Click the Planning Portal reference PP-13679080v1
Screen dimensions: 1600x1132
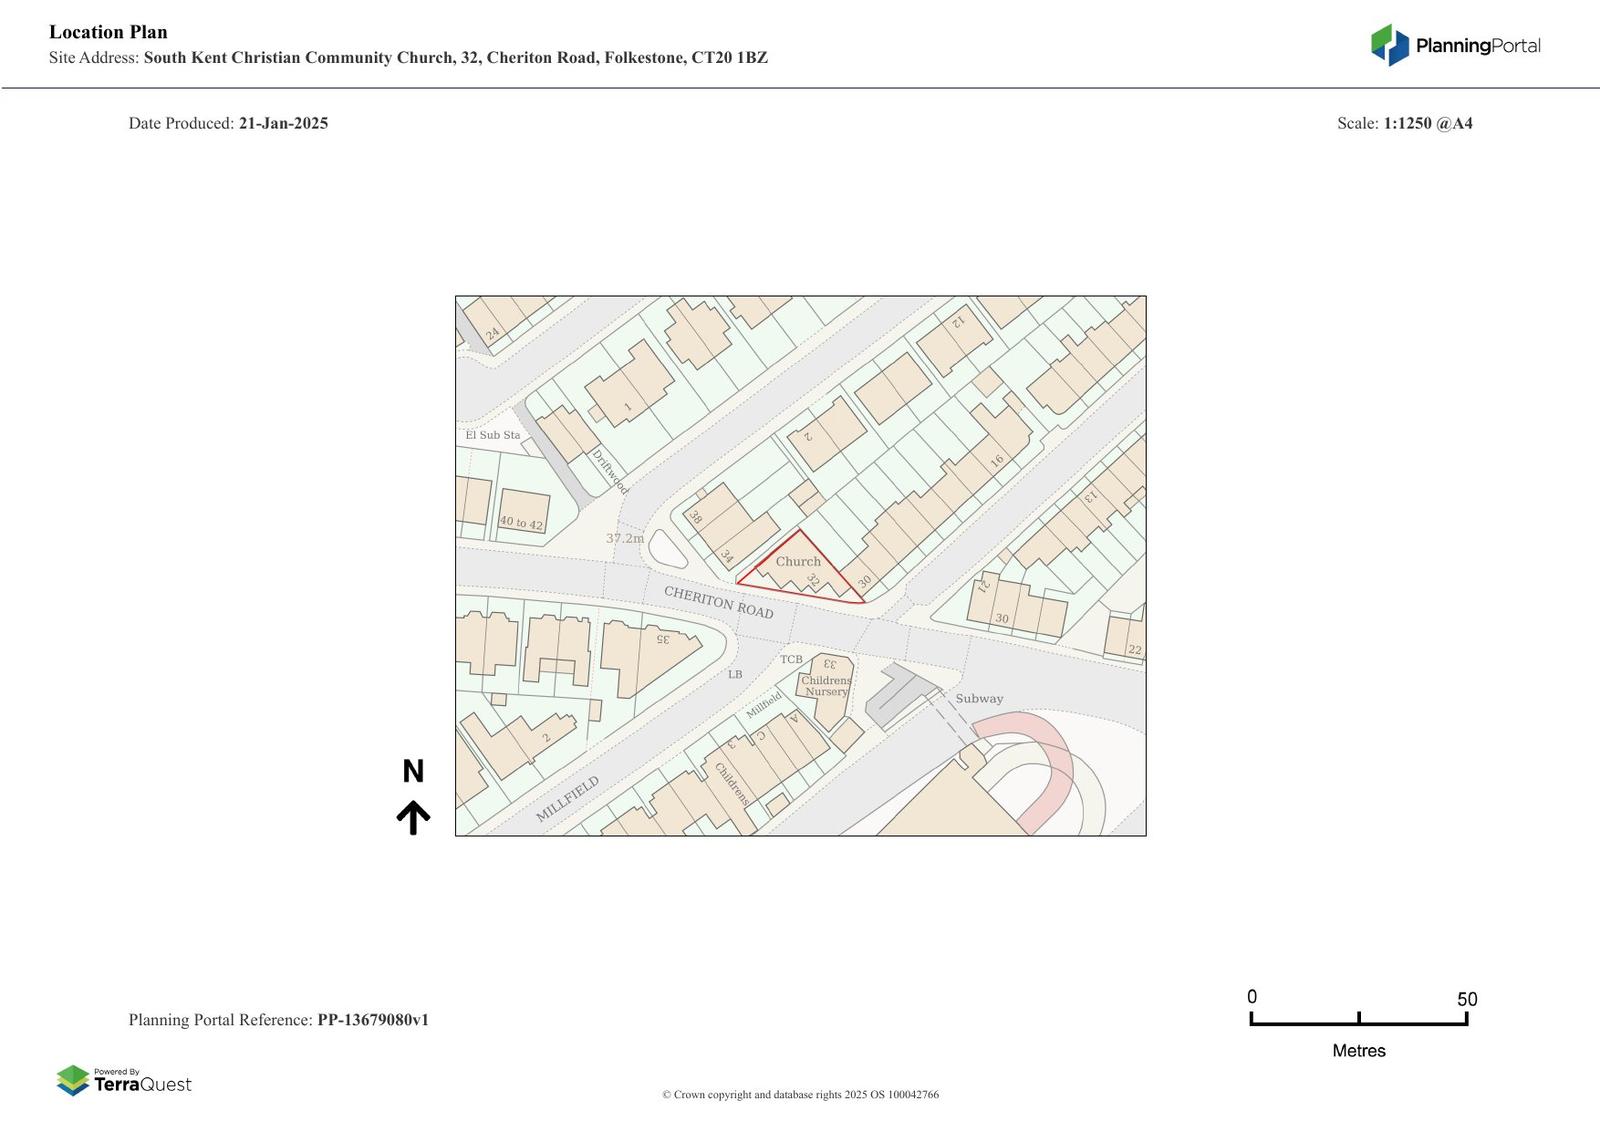tap(372, 1020)
